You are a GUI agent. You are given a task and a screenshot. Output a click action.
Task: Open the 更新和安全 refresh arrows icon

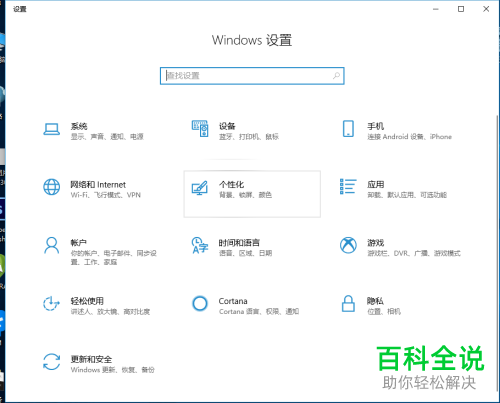tap(52, 362)
